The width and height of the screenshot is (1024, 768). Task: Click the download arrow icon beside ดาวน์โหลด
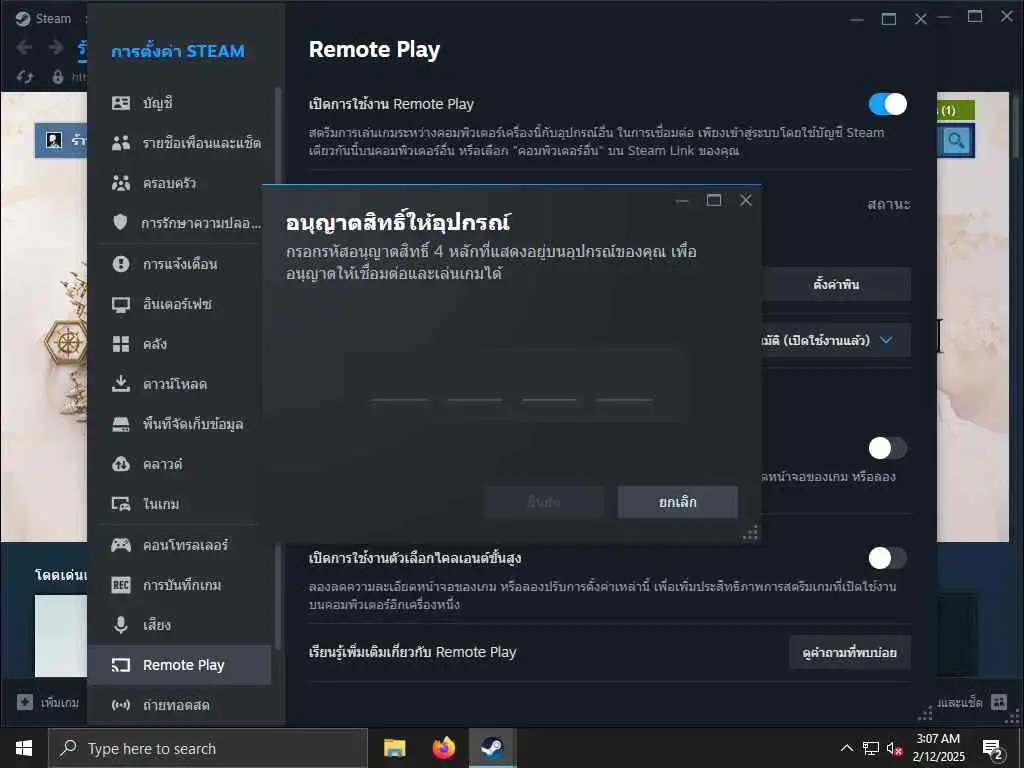pyautogui.click(x=121, y=384)
